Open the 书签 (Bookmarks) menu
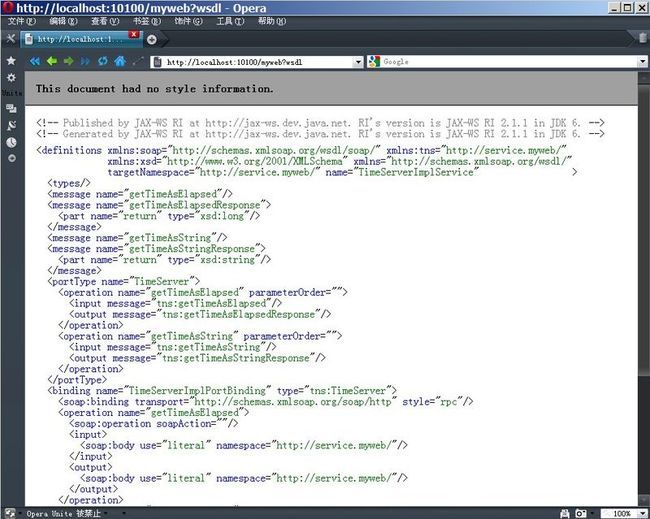Viewport: 650px width, 519px height. coord(147,21)
